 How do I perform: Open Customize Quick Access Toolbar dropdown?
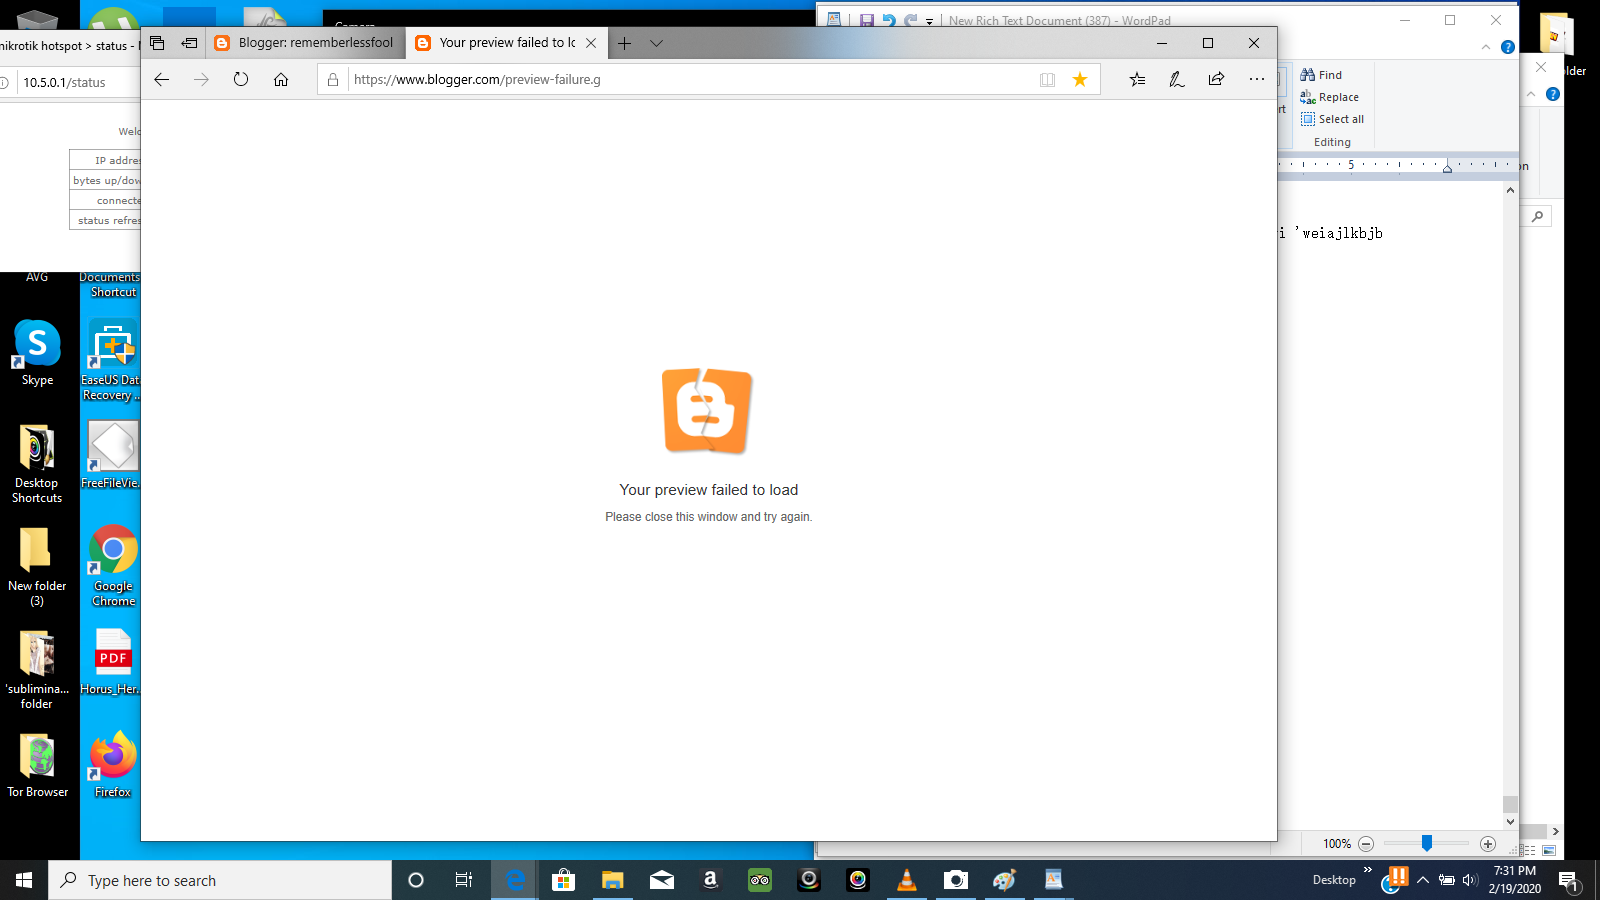929,21
